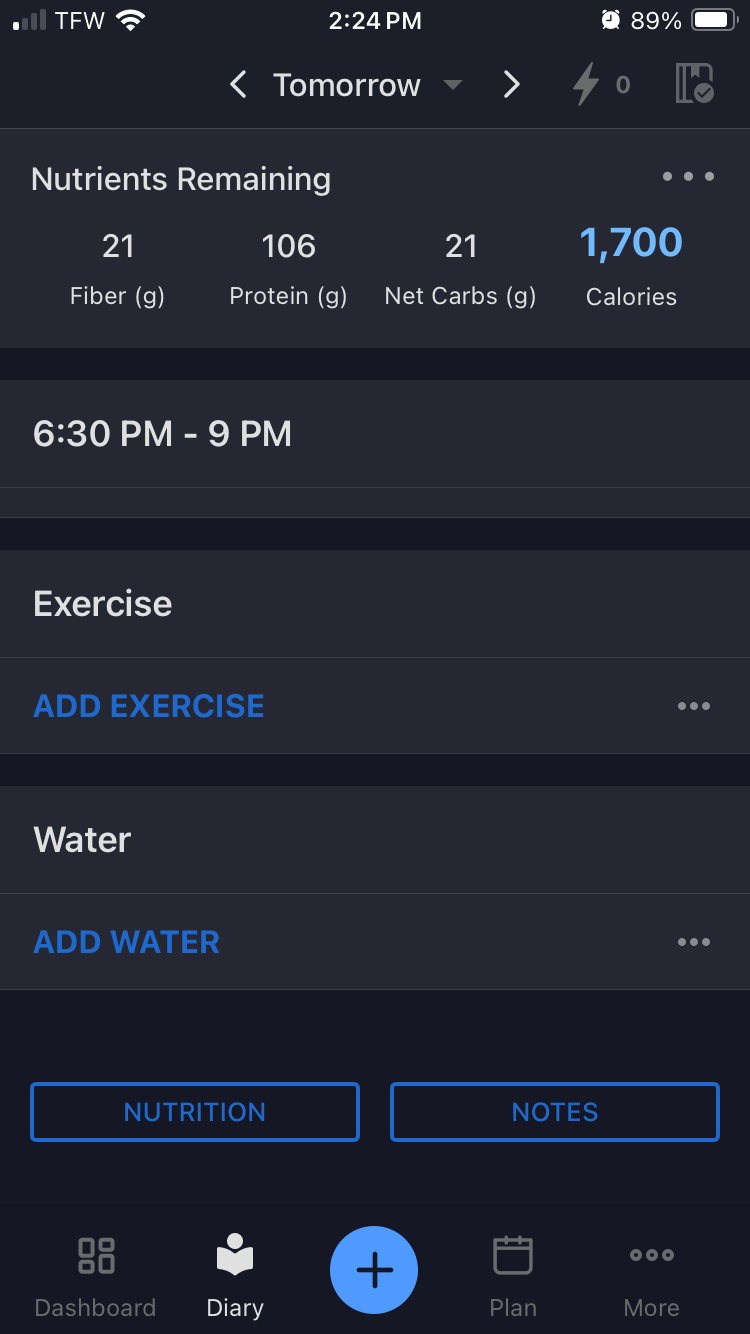750x1334 pixels.
Task: Open the NUTRITION button
Action: tap(195, 1112)
